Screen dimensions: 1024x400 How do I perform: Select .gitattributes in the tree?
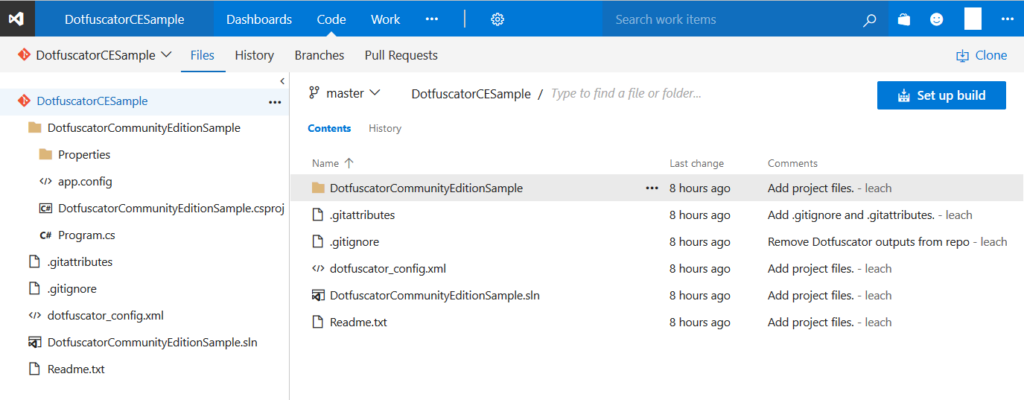(80, 262)
